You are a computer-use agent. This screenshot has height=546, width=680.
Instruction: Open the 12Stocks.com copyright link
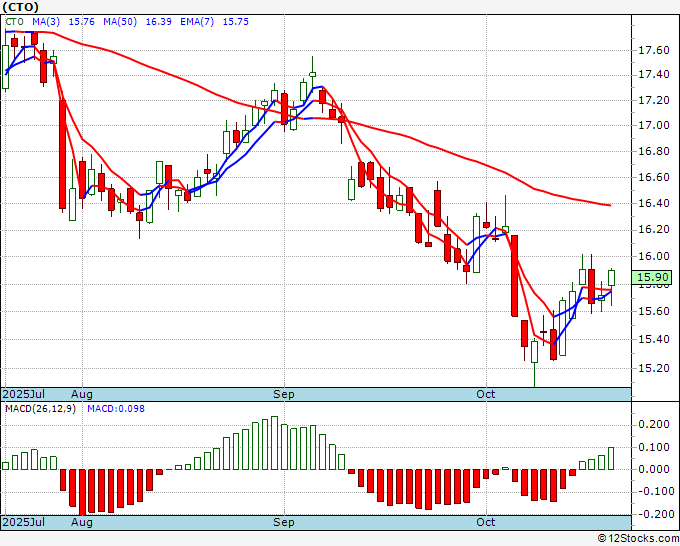(x=638, y=539)
